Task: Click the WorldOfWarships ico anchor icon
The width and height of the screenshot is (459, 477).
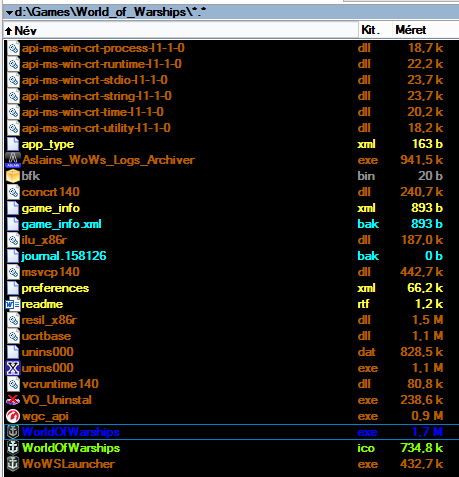Action: [x=13, y=448]
